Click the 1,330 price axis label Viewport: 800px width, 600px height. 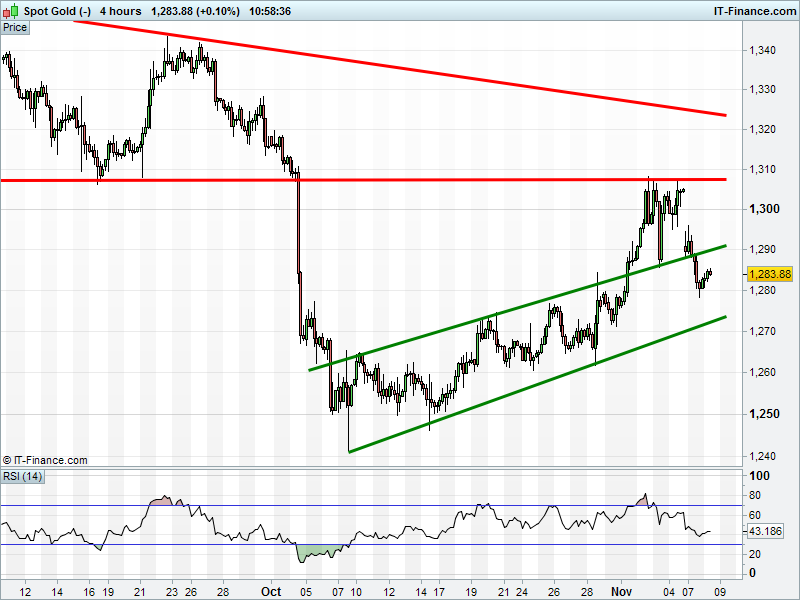point(762,89)
